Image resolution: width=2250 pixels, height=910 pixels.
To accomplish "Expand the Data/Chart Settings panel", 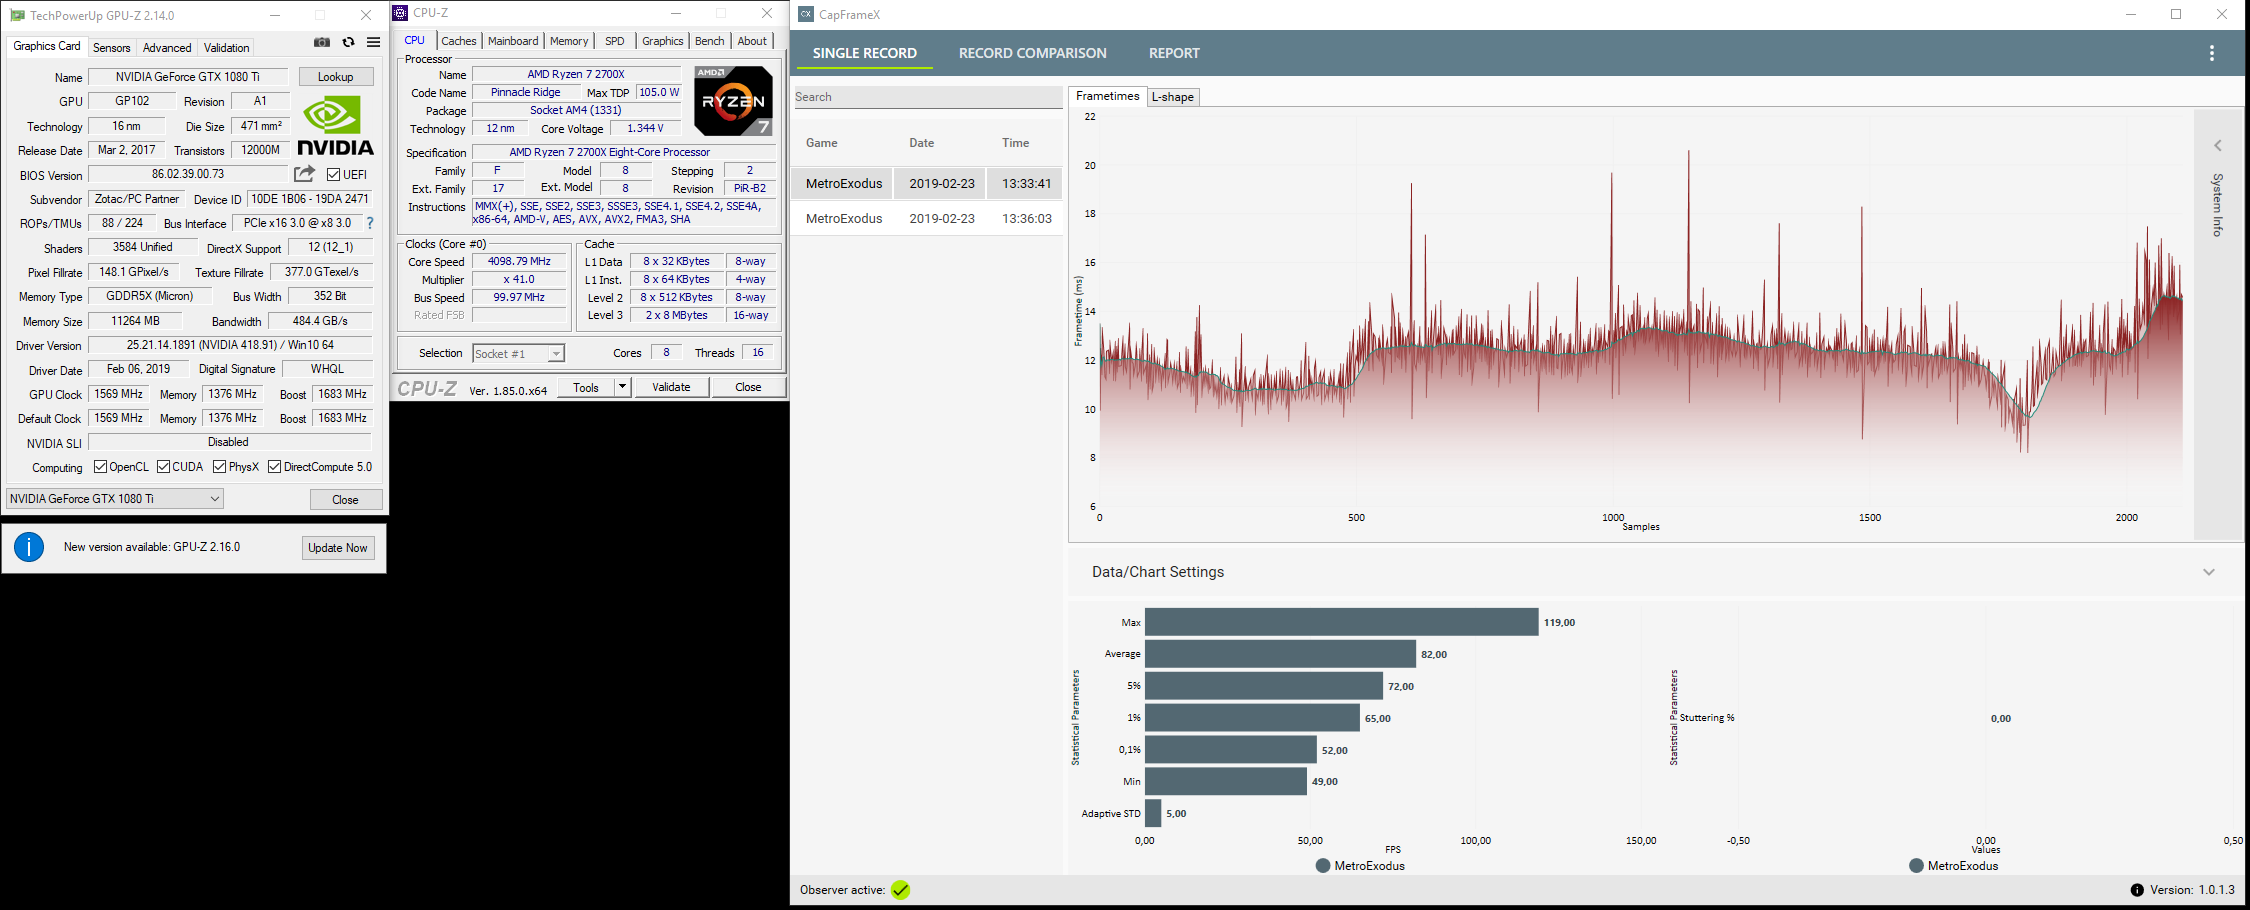I will (2208, 572).
